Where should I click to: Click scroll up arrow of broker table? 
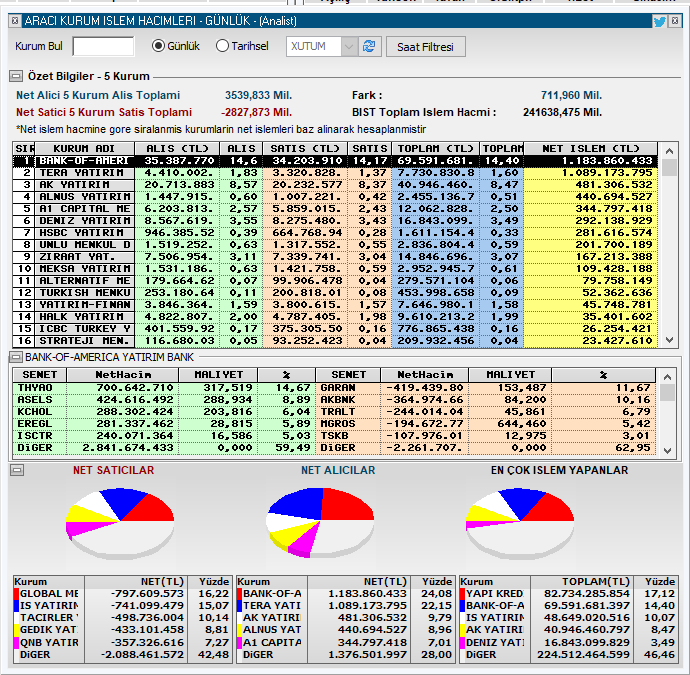[x=669, y=151]
